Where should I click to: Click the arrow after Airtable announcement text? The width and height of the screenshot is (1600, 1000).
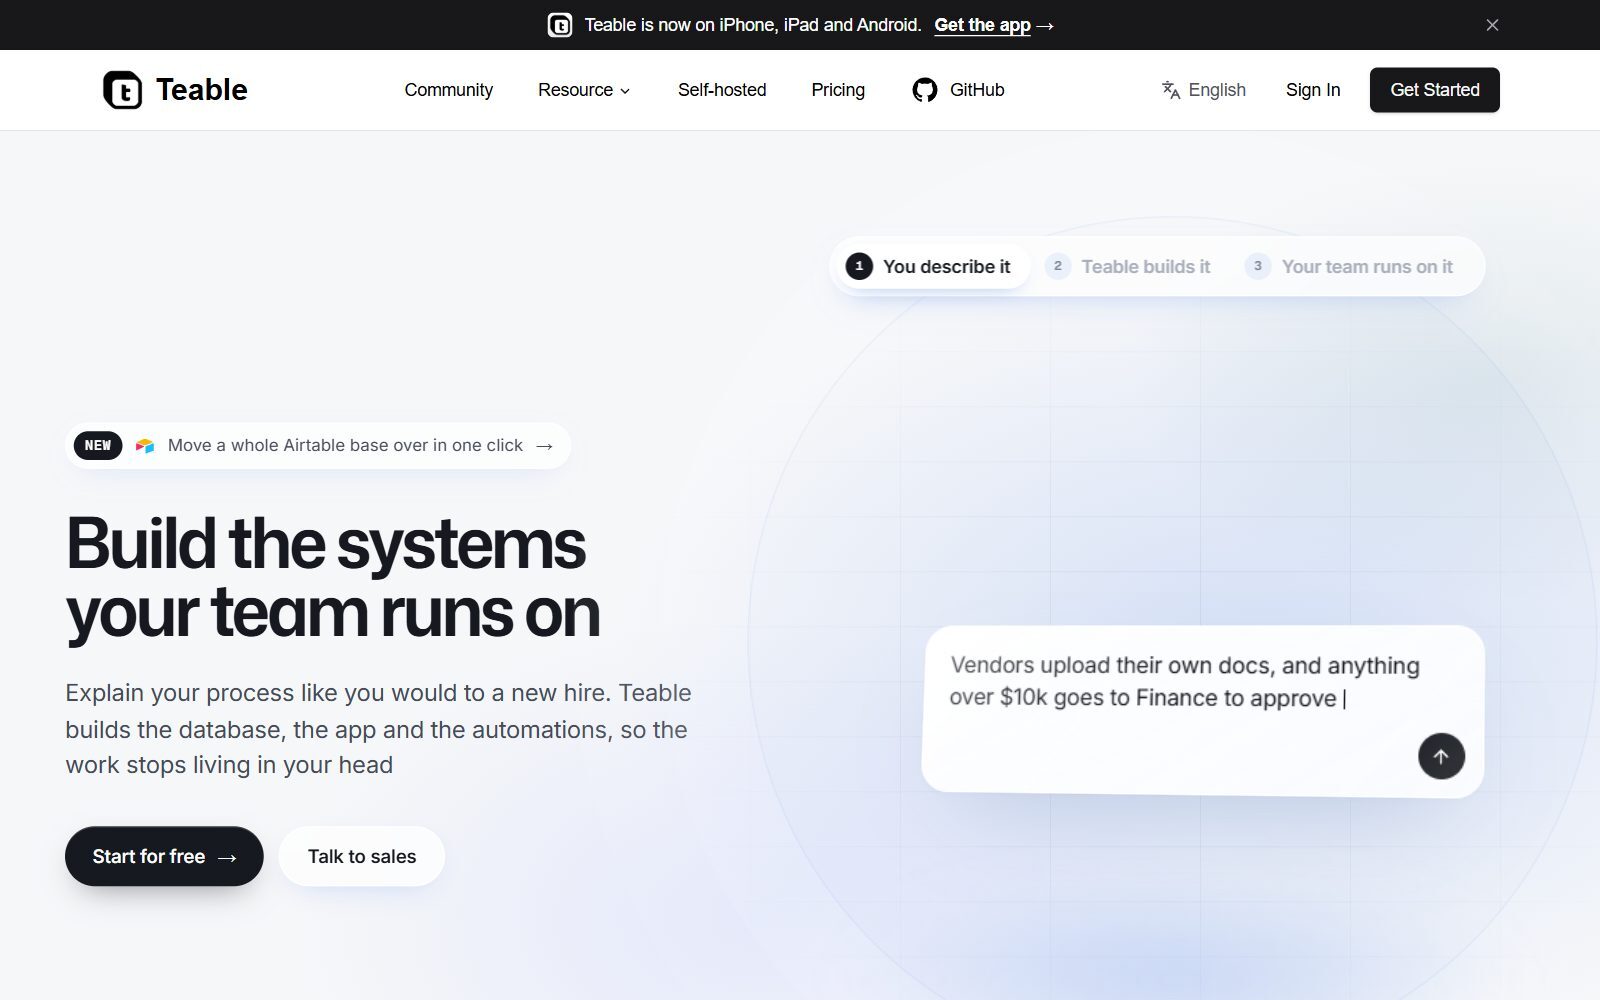point(544,446)
